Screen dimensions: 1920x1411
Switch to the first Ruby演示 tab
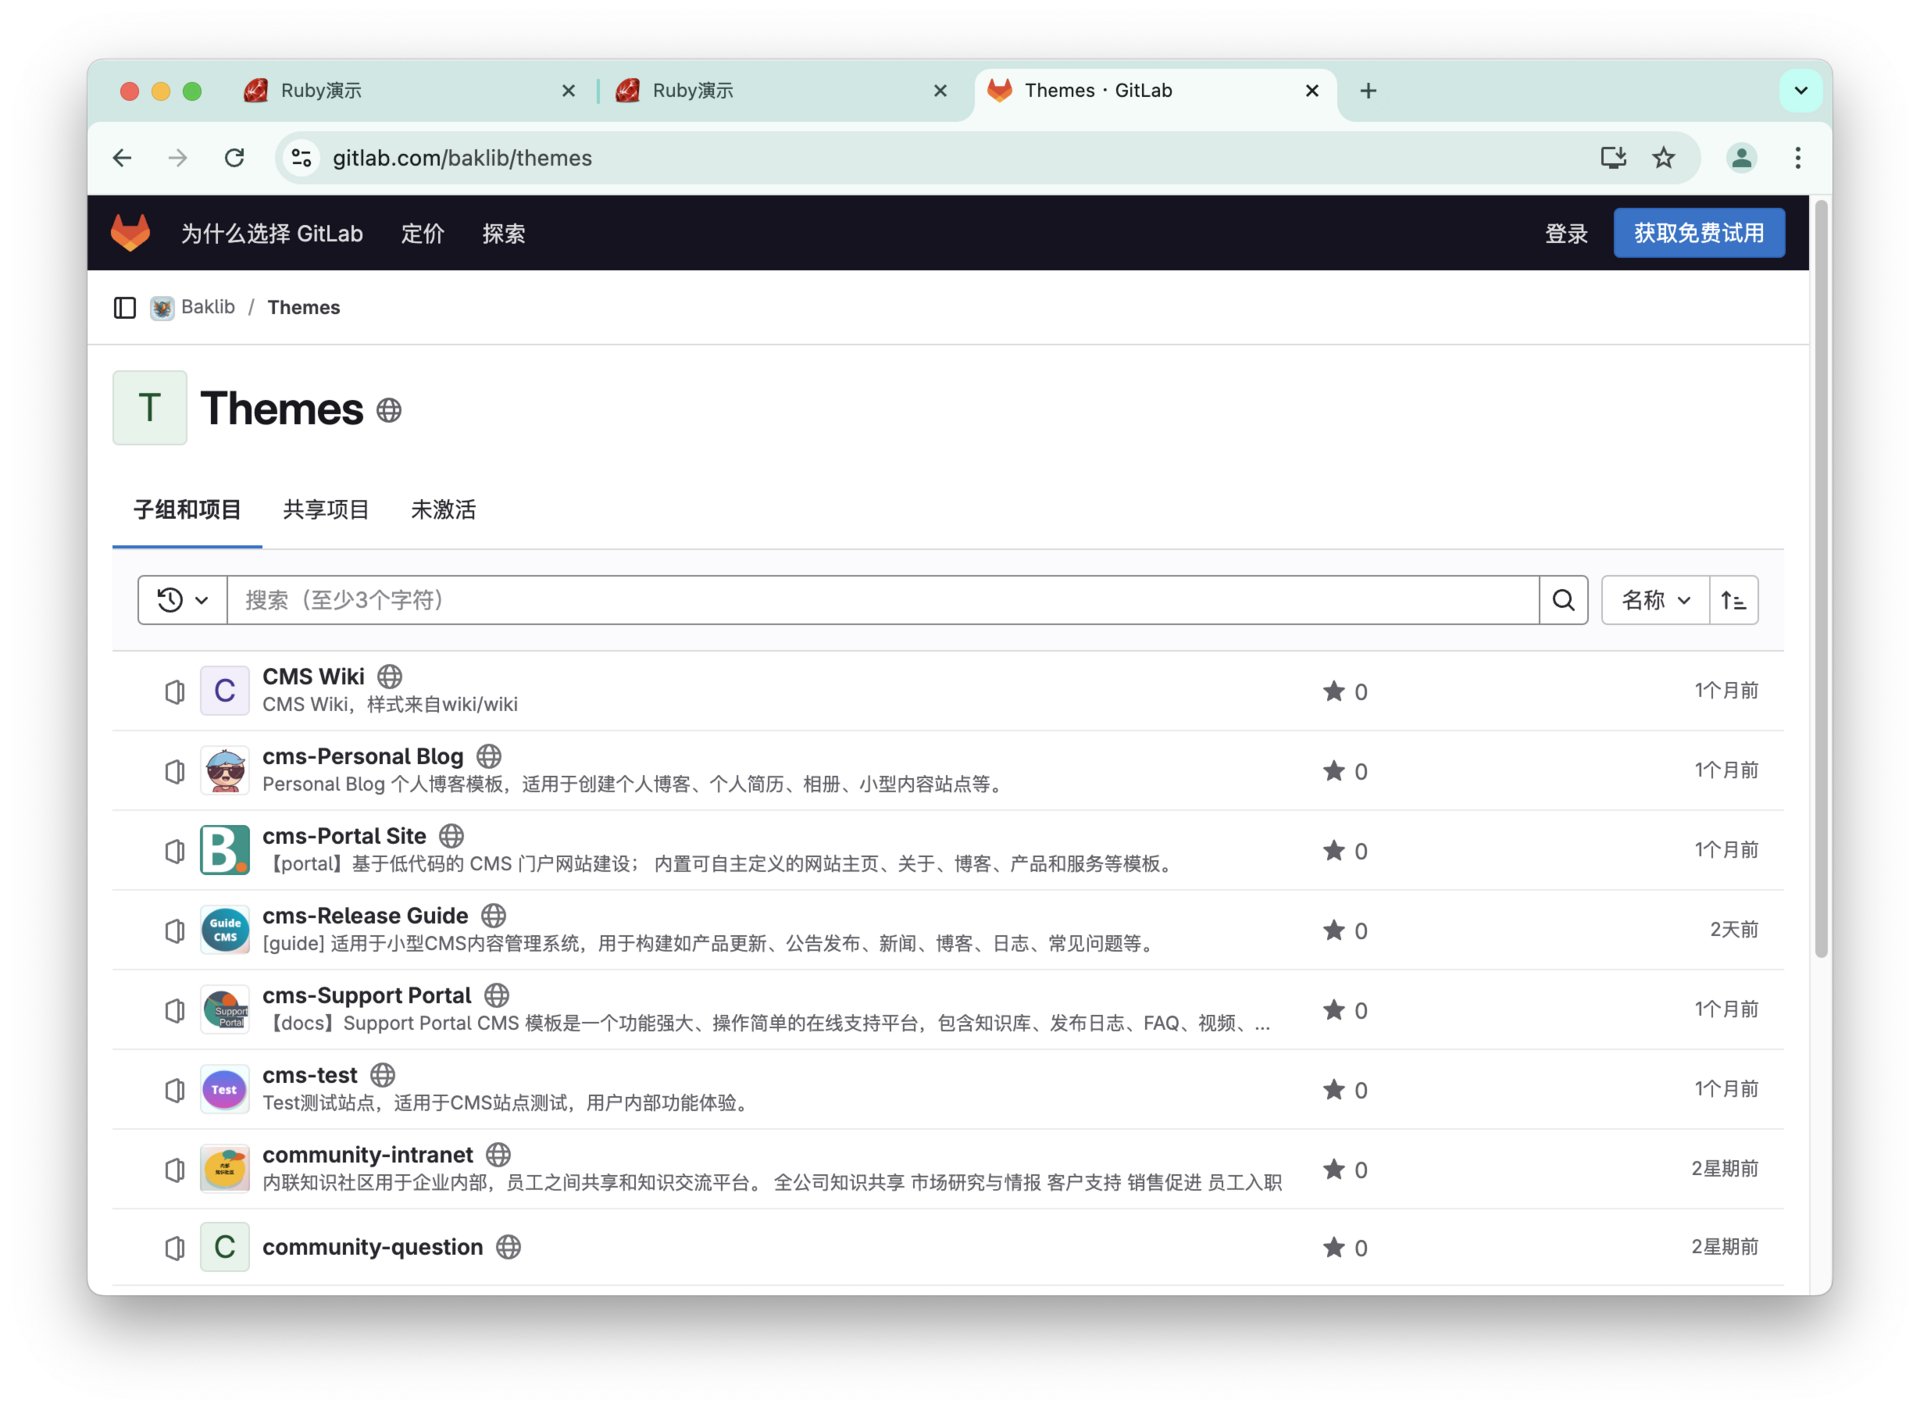[410, 91]
